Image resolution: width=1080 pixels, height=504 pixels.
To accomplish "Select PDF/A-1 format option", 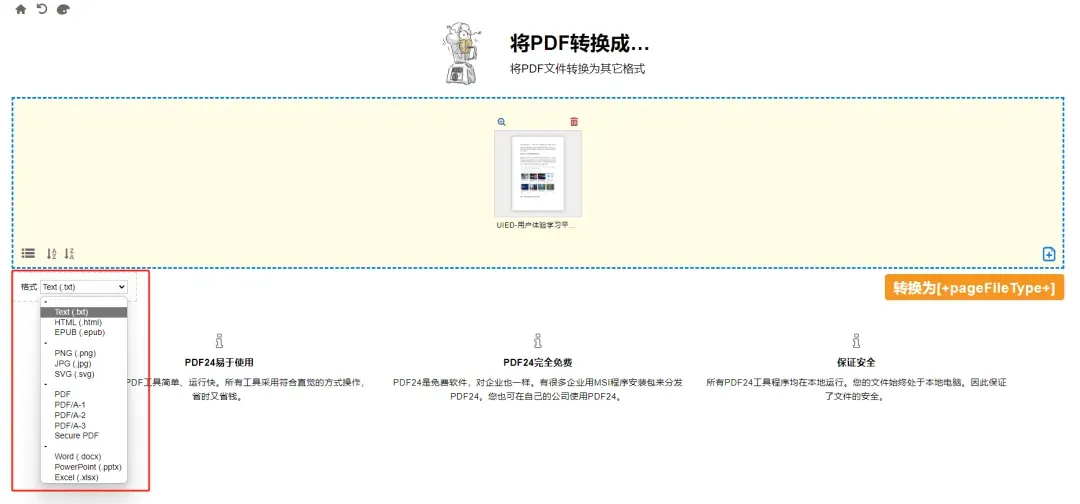I will [83, 405].
